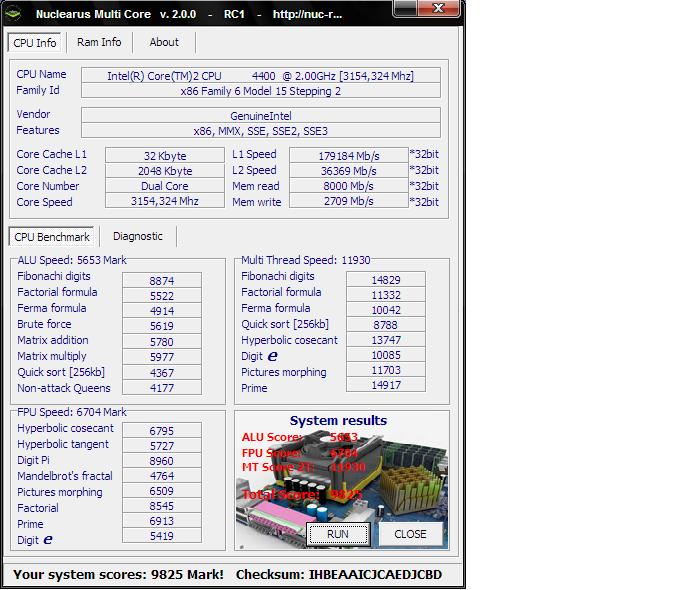Click ALU Ferma formula score 4914
Image resolution: width=700 pixels, height=590 pixels.
coord(162,311)
